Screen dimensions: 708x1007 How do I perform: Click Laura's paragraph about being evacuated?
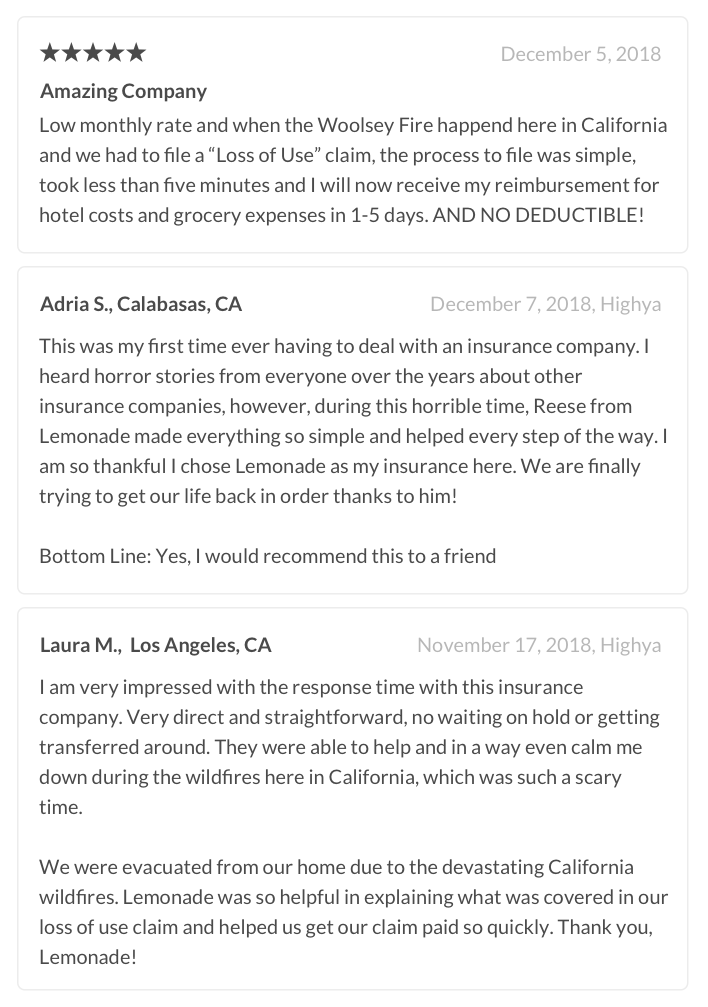(x=353, y=912)
